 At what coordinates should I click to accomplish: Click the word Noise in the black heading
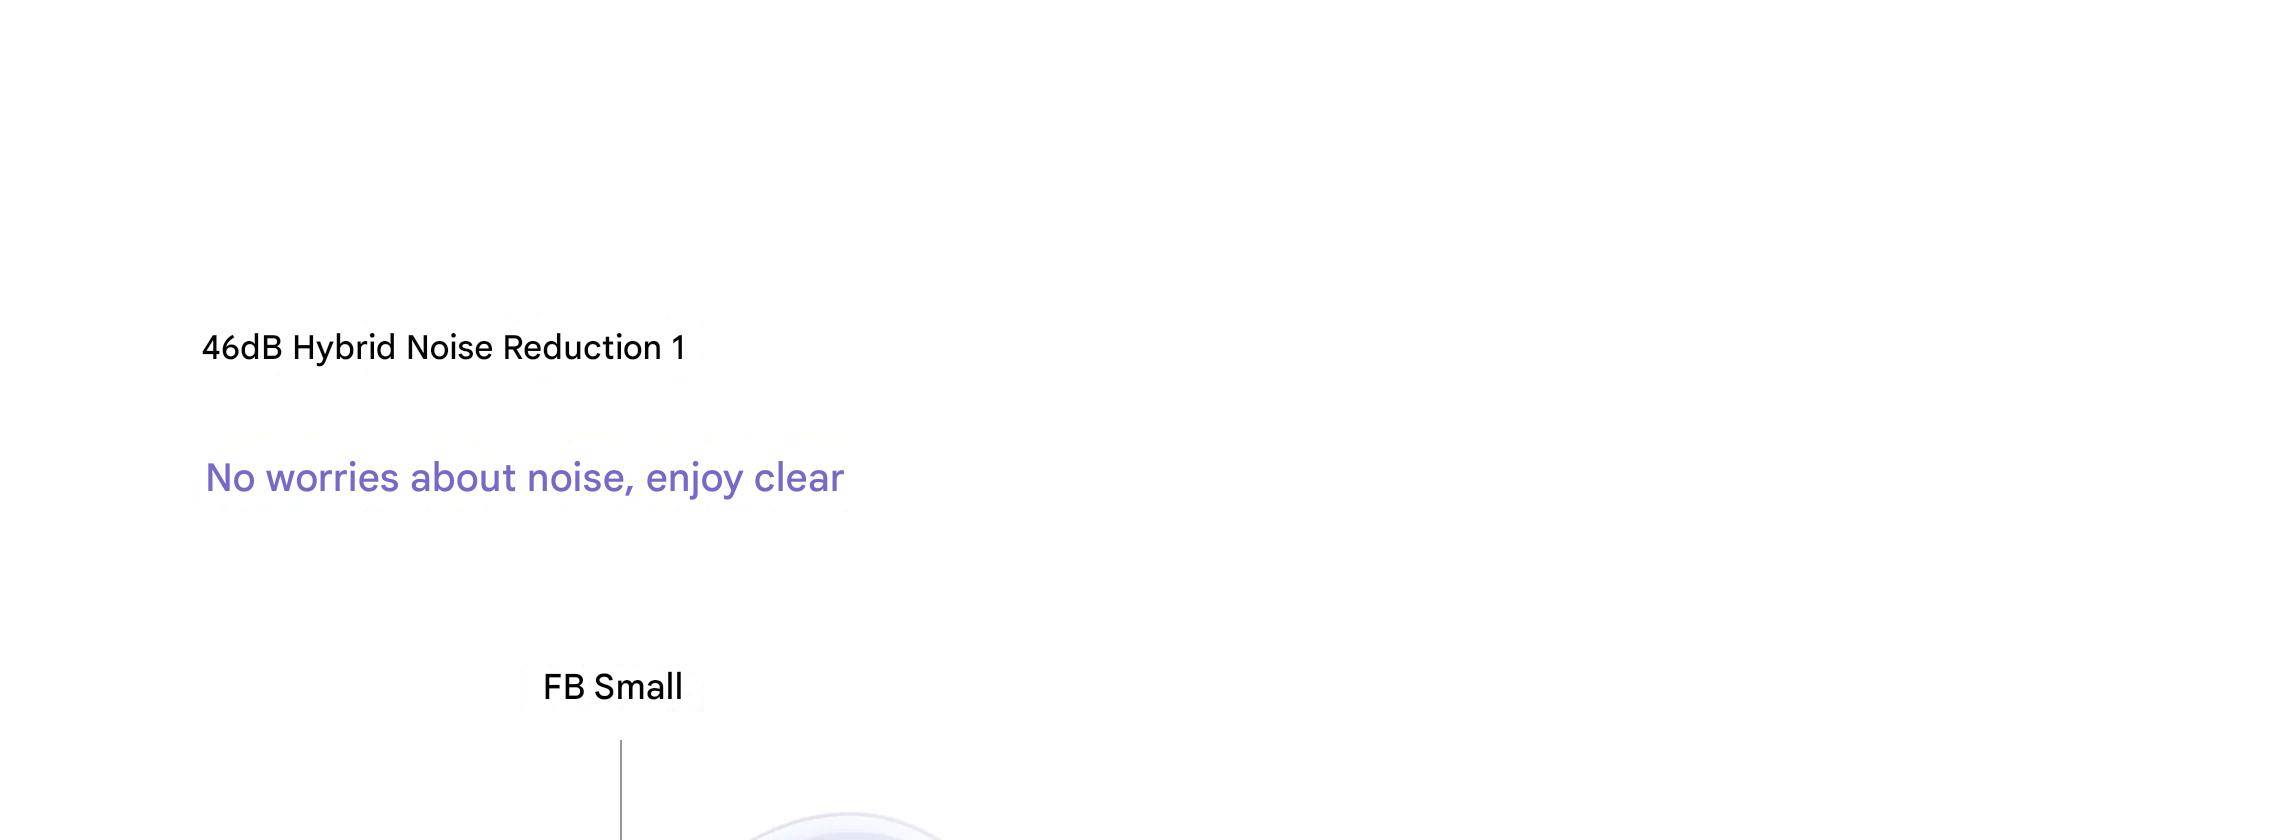[x=449, y=348]
